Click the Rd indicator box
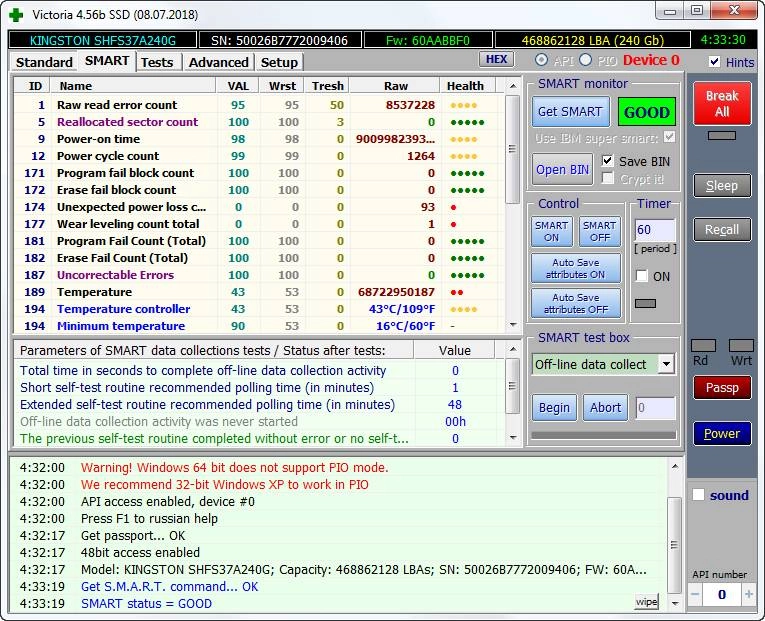Viewport: 765px width, 621px height. click(703, 346)
